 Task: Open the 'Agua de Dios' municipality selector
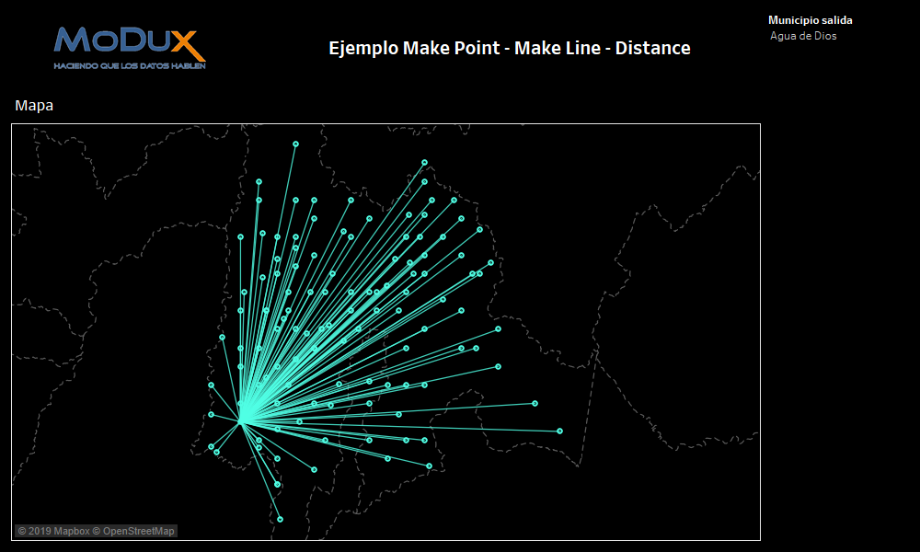[x=803, y=36]
